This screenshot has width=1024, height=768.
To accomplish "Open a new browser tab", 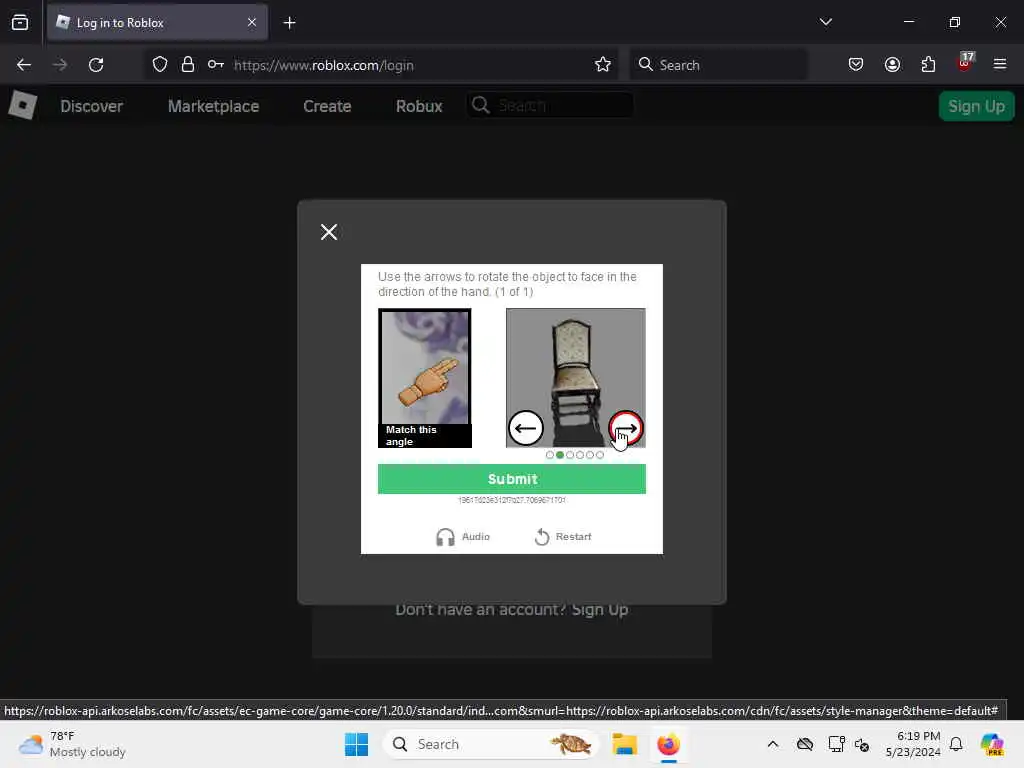I will coord(289,23).
